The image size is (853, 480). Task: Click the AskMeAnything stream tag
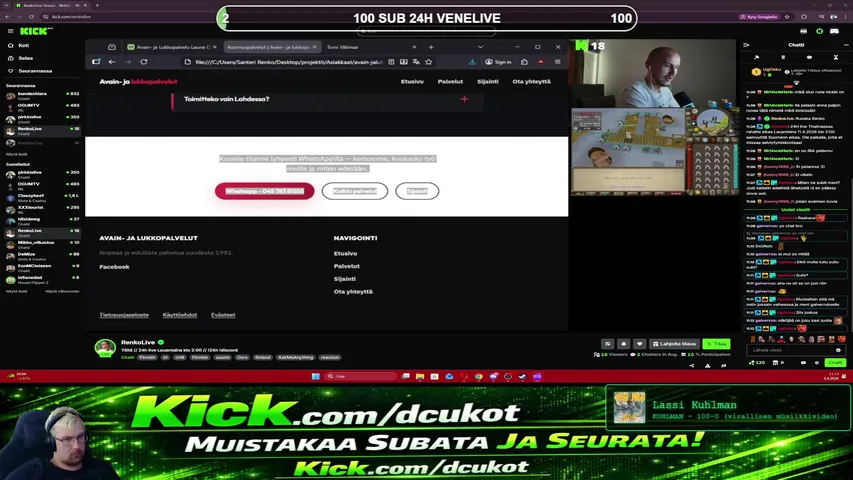(x=295, y=358)
